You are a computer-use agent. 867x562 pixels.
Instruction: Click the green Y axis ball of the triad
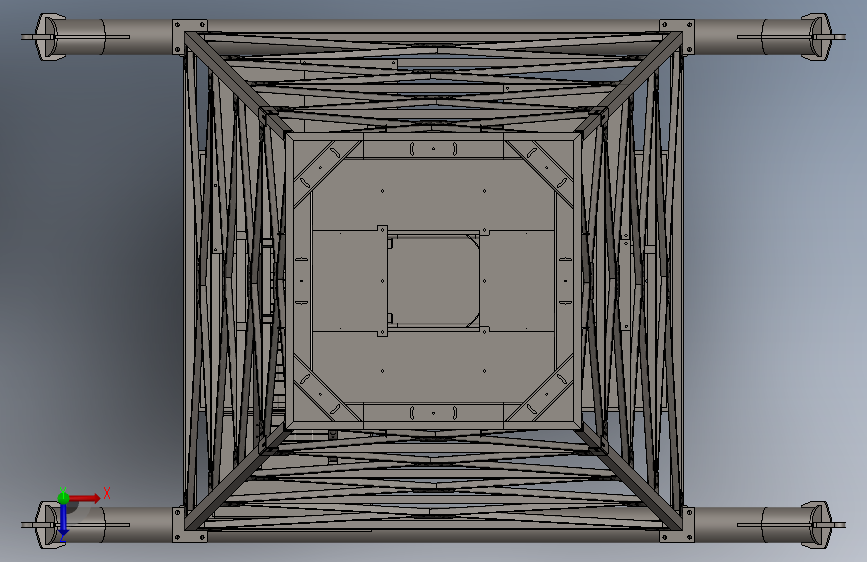pyautogui.click(x=63, y=498)
